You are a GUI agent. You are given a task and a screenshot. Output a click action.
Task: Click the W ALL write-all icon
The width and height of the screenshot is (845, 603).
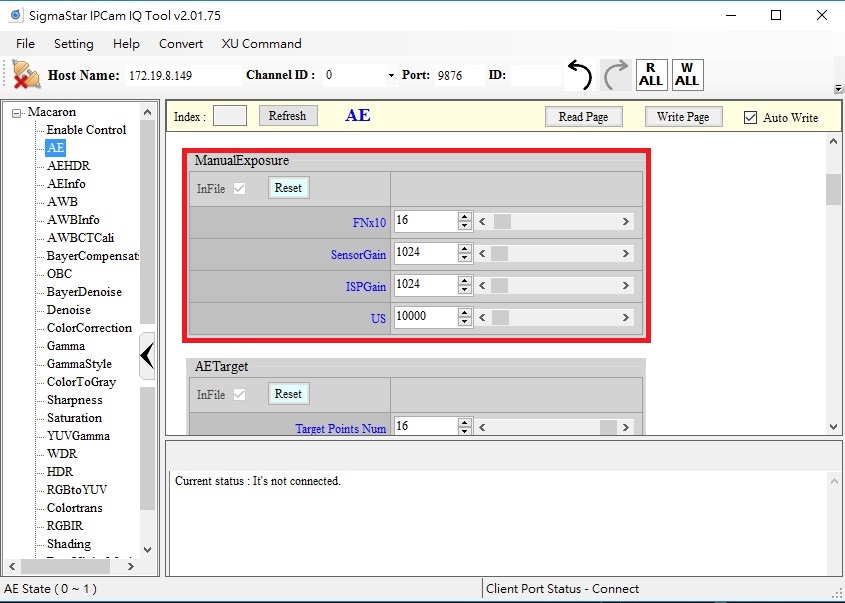(x=686, y=75)
